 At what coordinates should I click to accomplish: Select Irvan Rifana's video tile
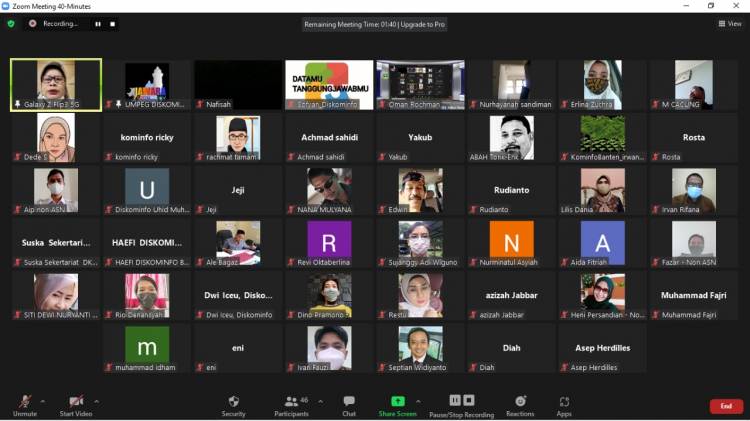pos(694,190)
